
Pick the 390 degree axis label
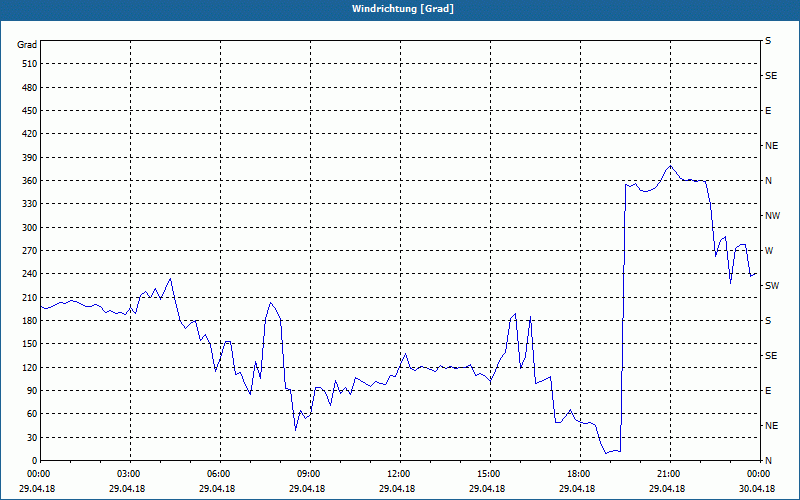pos(31,157)
